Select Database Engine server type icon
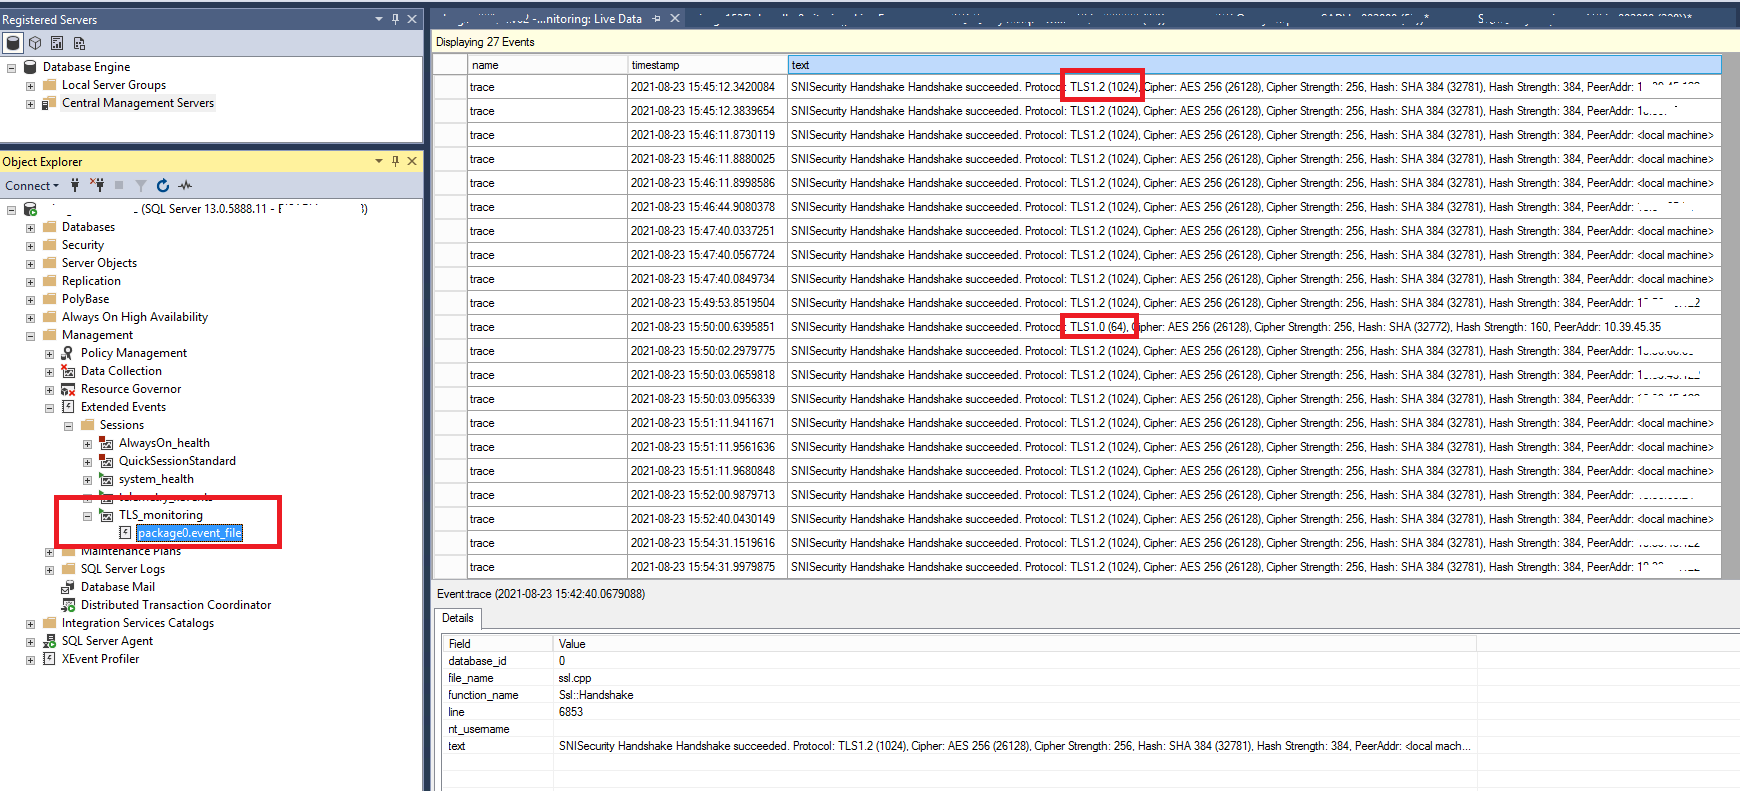Screen dimensions: 1740x791 pos(13,43)
